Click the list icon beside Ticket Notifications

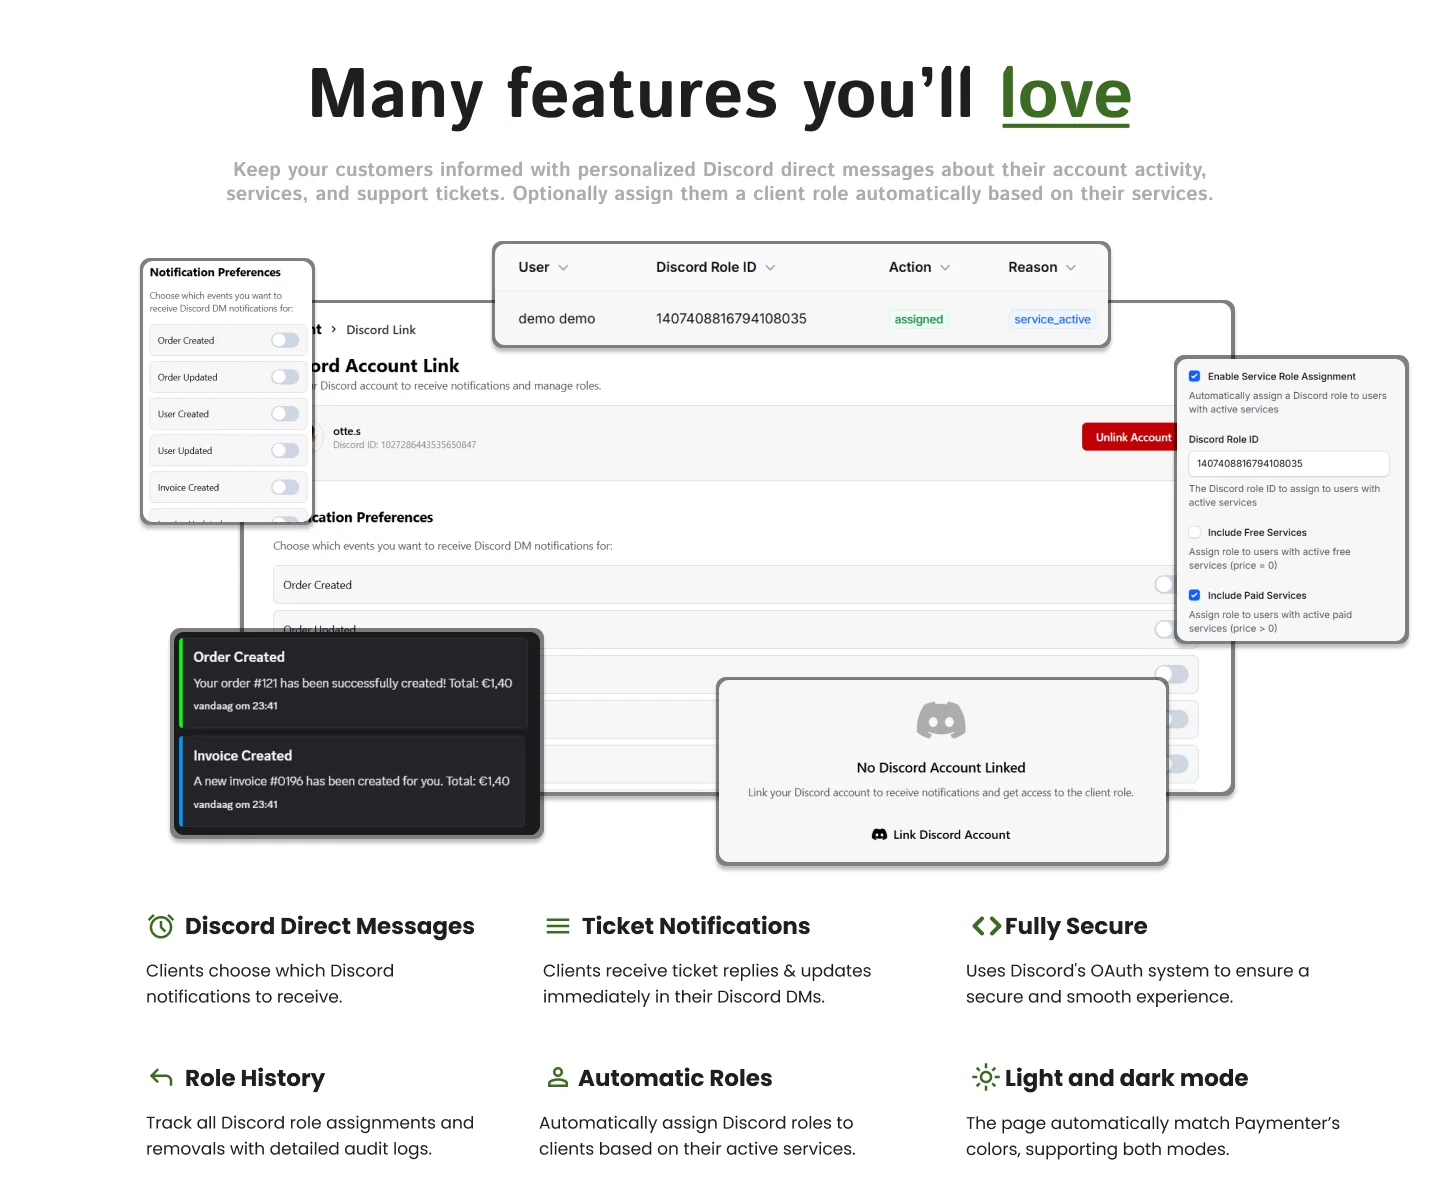click(x=557, y=926)
